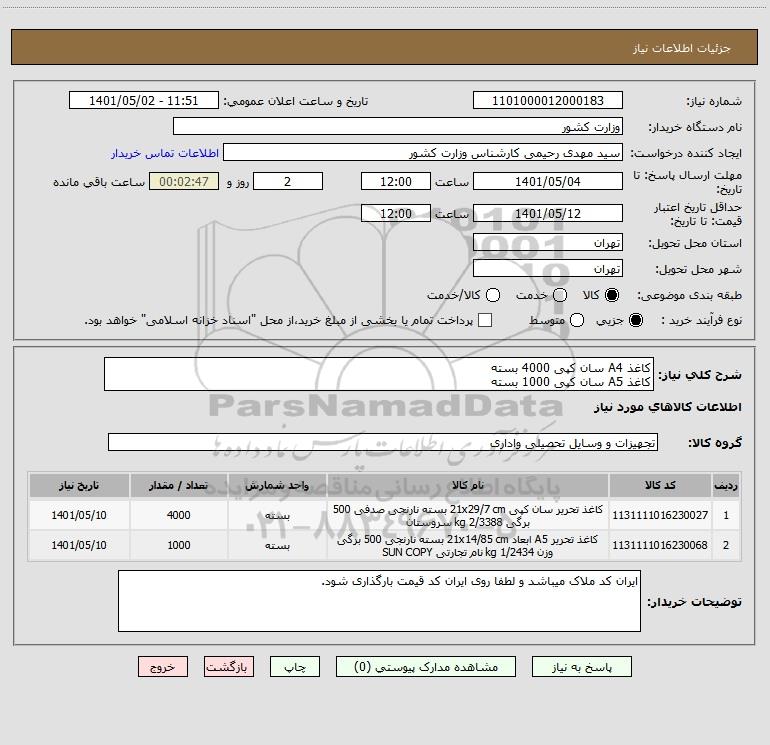Click the quantity cell 4000
770x745 pixels.
click(179, 515)
